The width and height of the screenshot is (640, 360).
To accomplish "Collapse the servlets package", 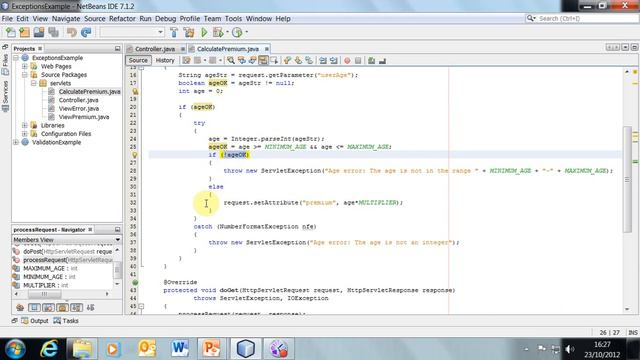I will point(33,83).
